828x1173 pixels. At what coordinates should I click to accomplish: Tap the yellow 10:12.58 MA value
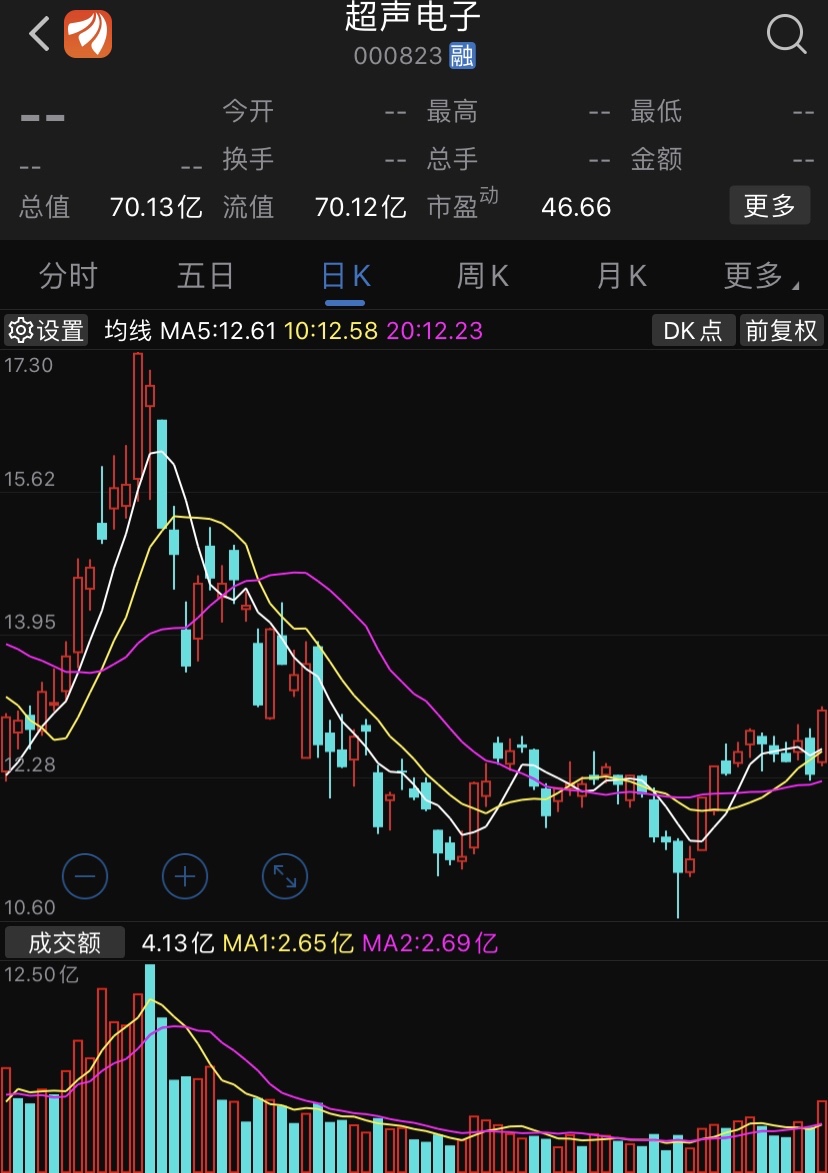click(331, 330)
